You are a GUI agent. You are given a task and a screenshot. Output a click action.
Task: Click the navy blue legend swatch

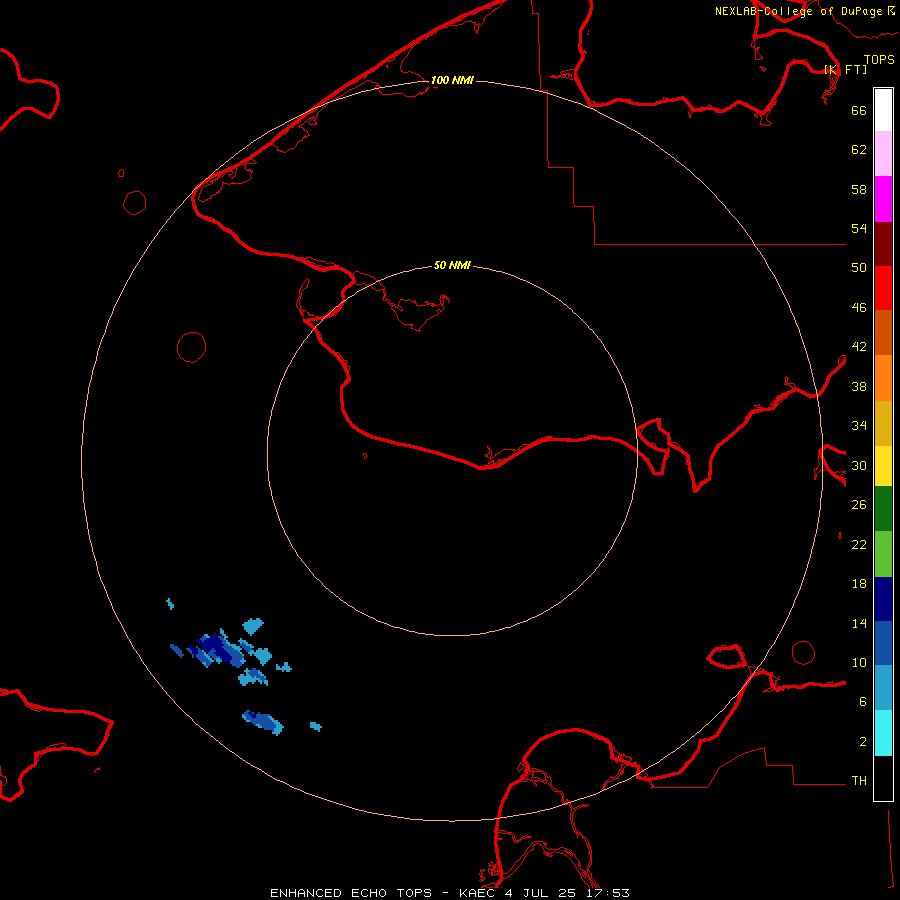[883, 599]
